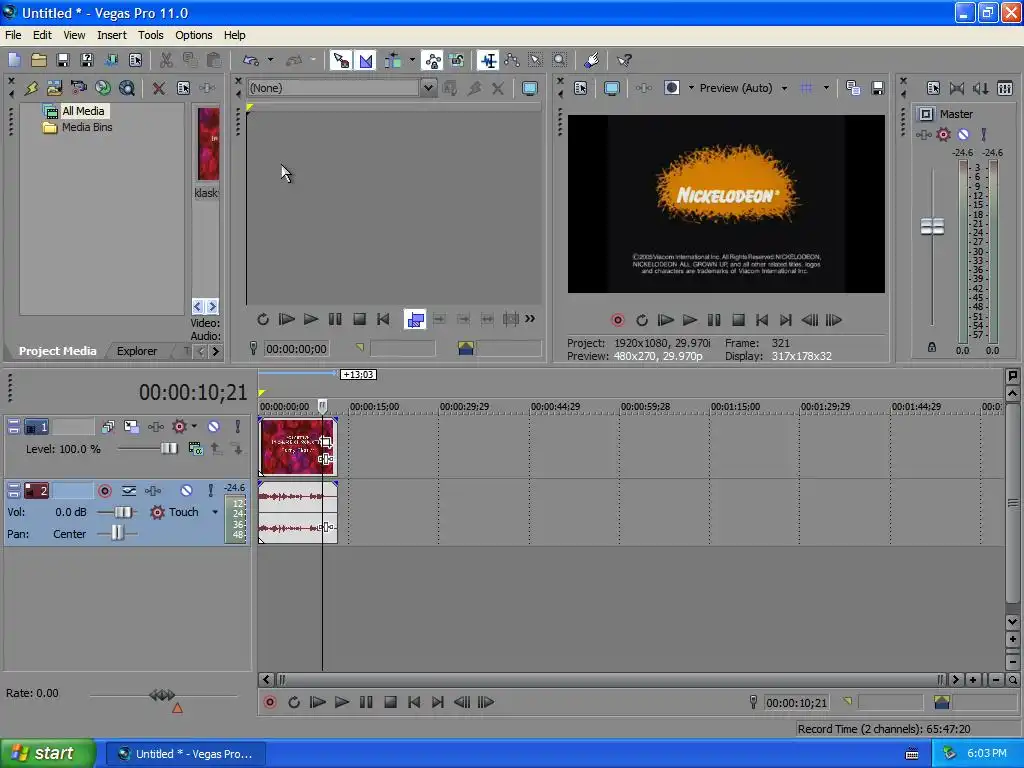Open Video Preview on External Monitor icon

611,88
